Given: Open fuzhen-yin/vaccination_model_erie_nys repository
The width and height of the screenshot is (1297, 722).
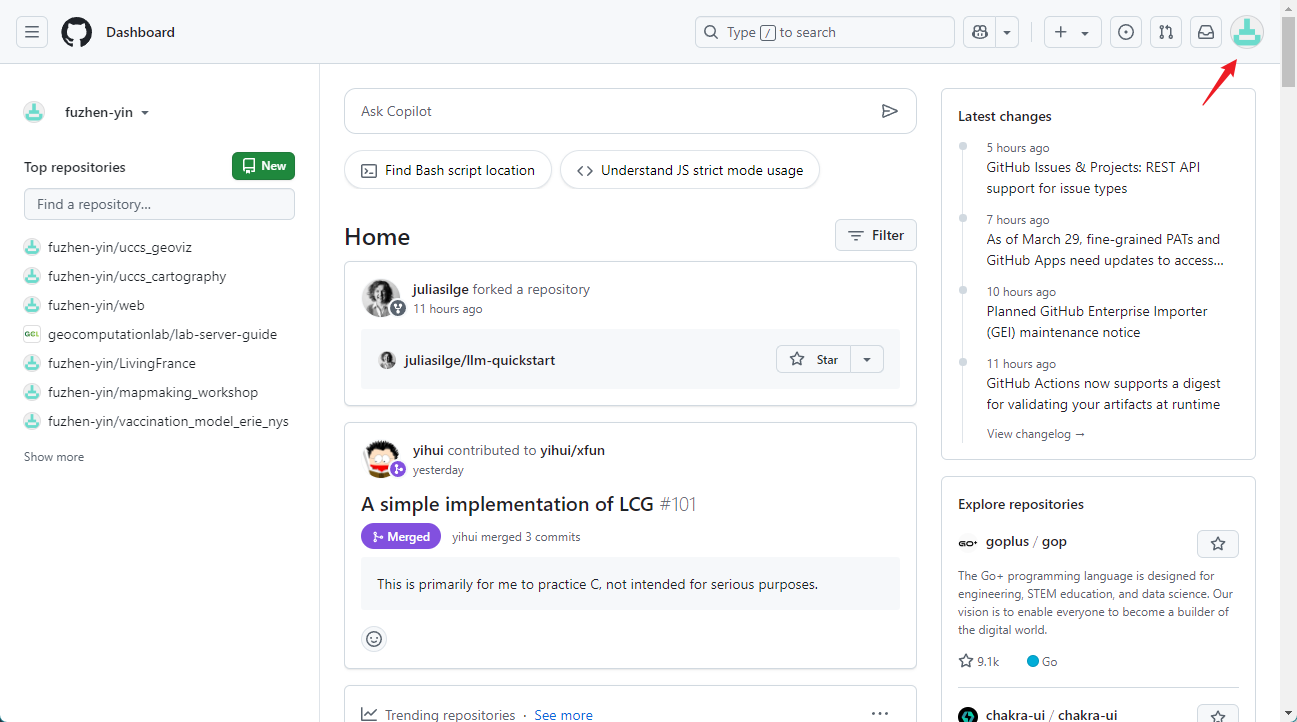Looking at the screenshot, I should 168,421.
